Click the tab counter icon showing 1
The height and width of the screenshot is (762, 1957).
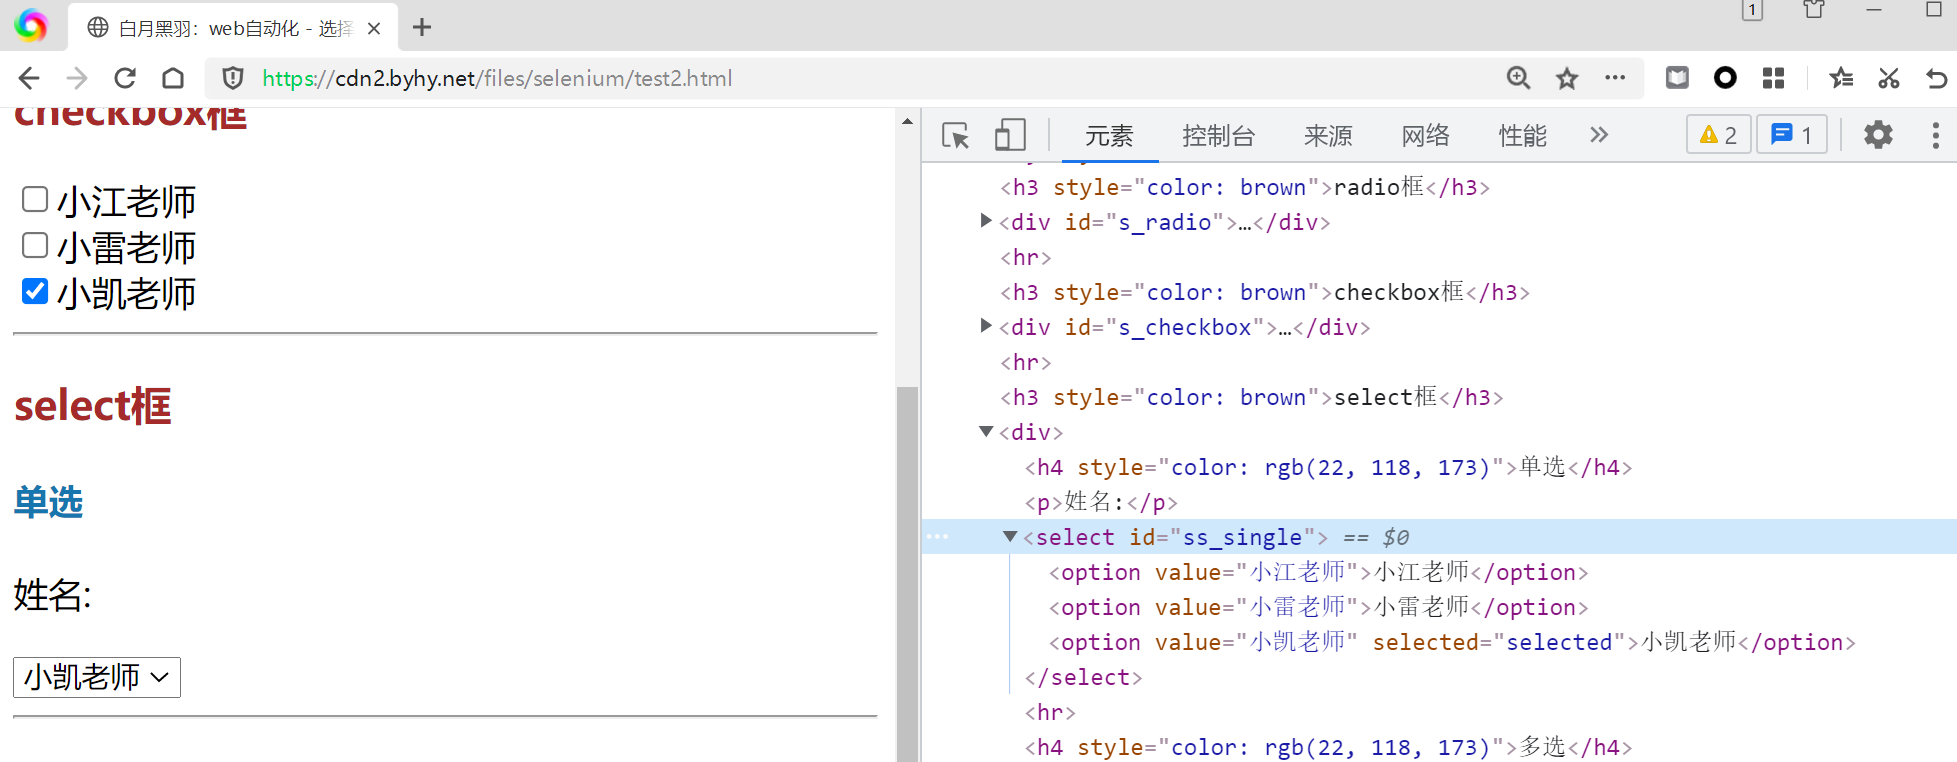click(1752, 10)
